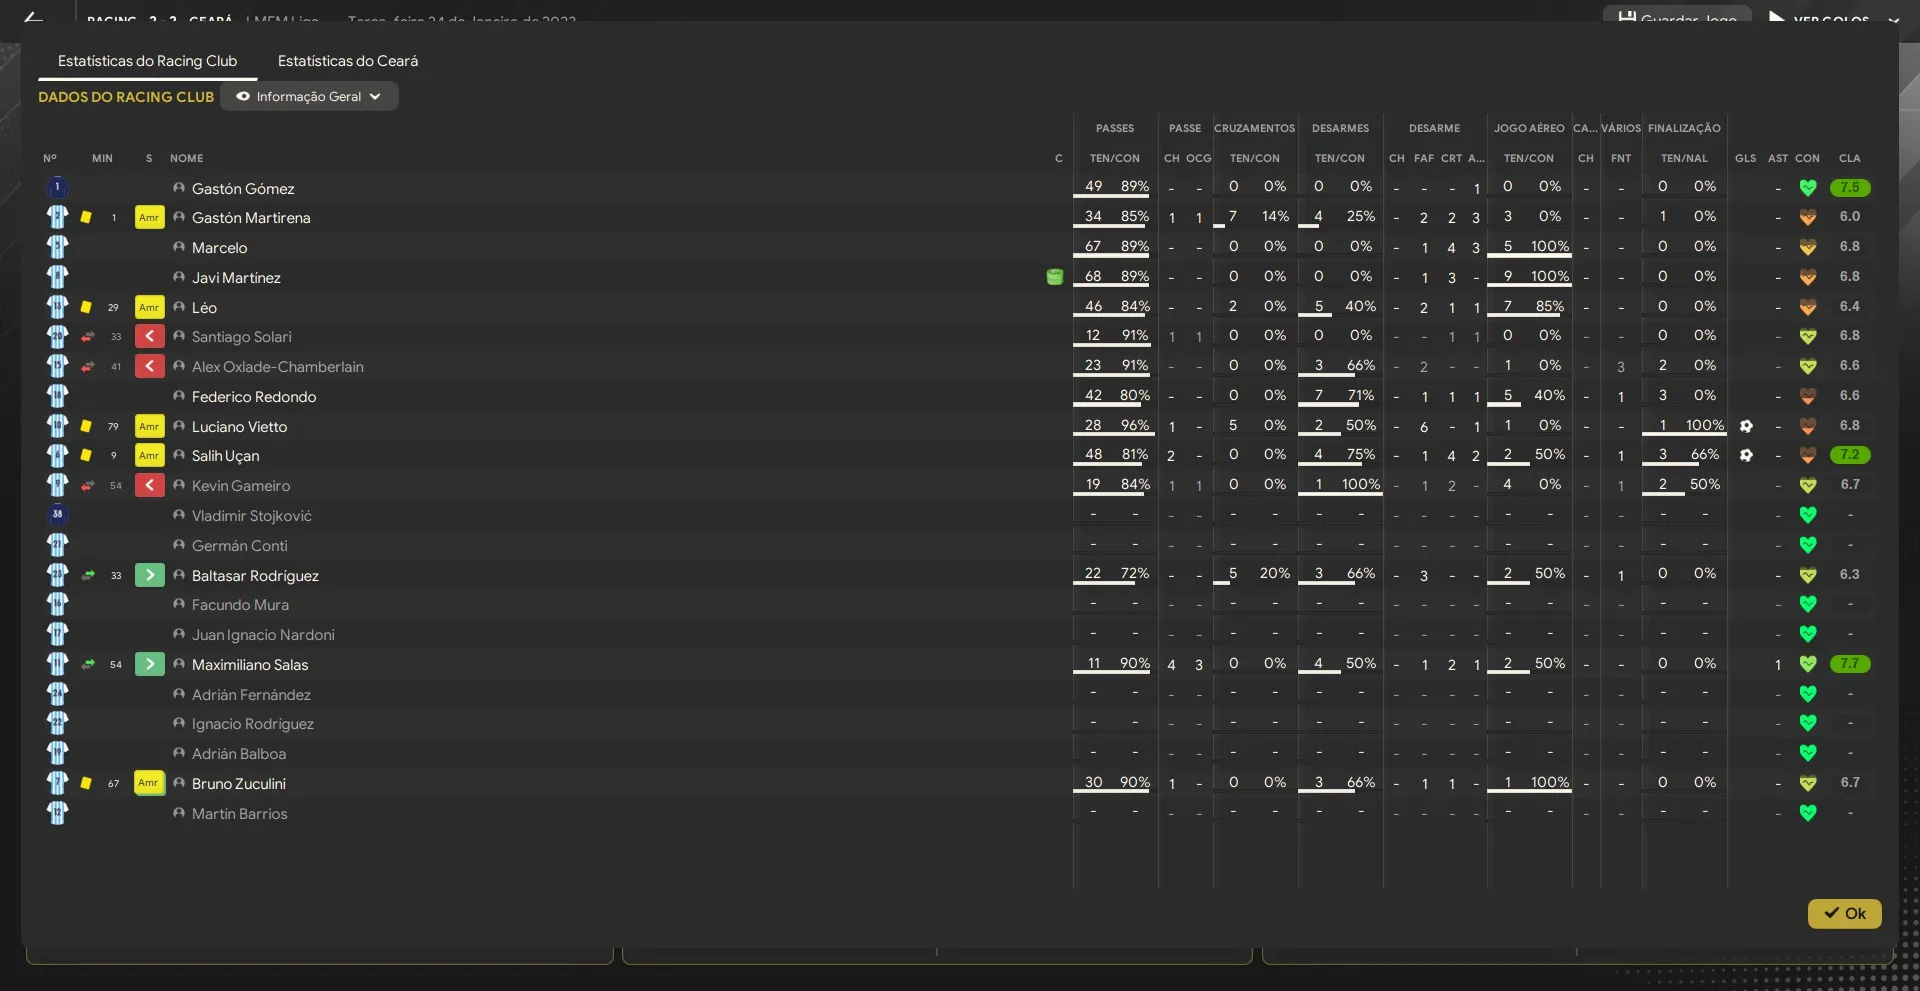The width and height of the screenshot is (1920, 991).
Task: Select Estatísticas do Racing Club tab
Action: coord(147,61)
